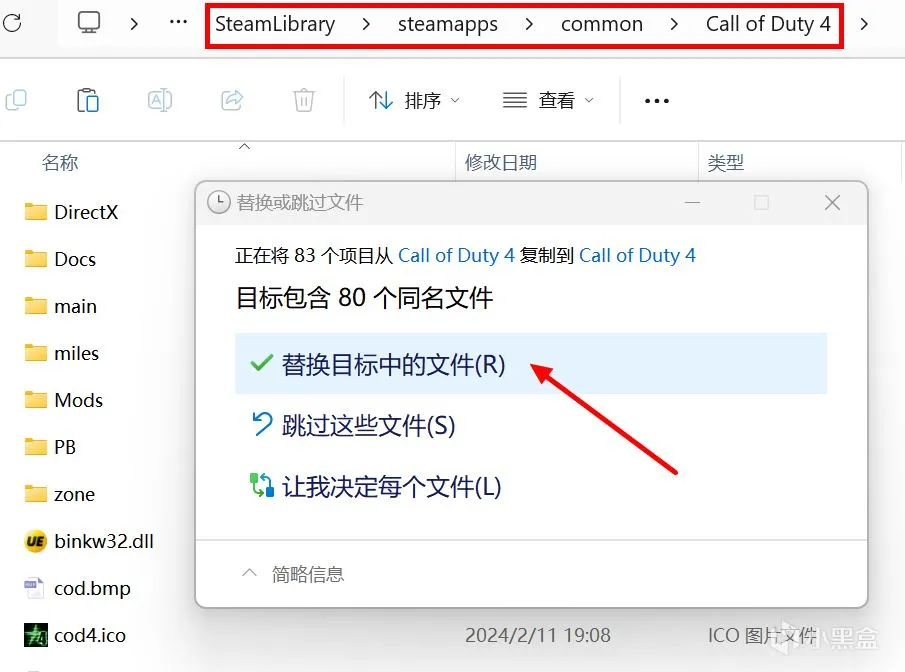Click the blue undo skip icon
Image resolution: width=905 pixels, height=672 pixels.
coord(261,424)
